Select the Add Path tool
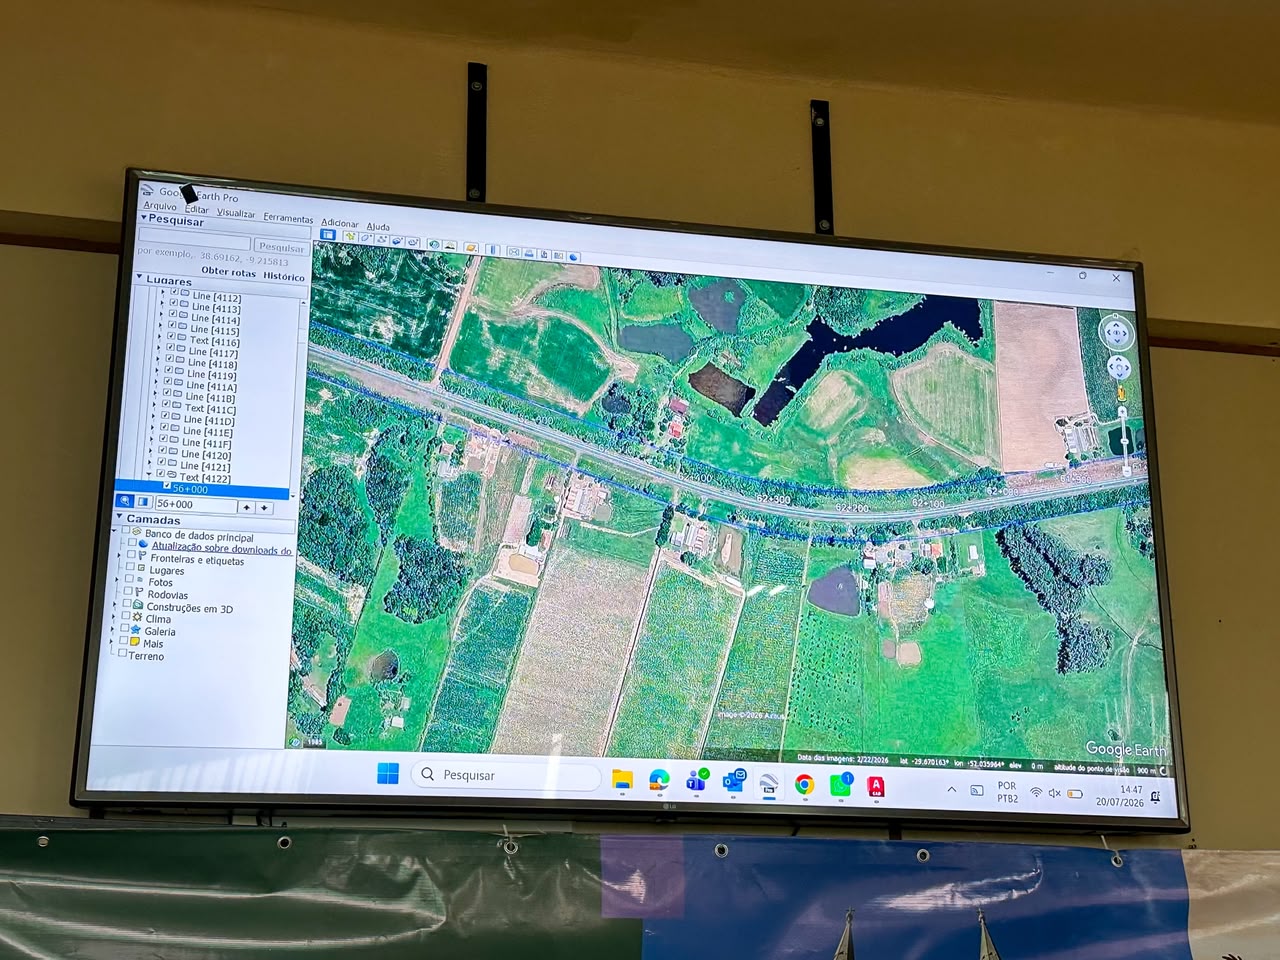 [382, 239]
